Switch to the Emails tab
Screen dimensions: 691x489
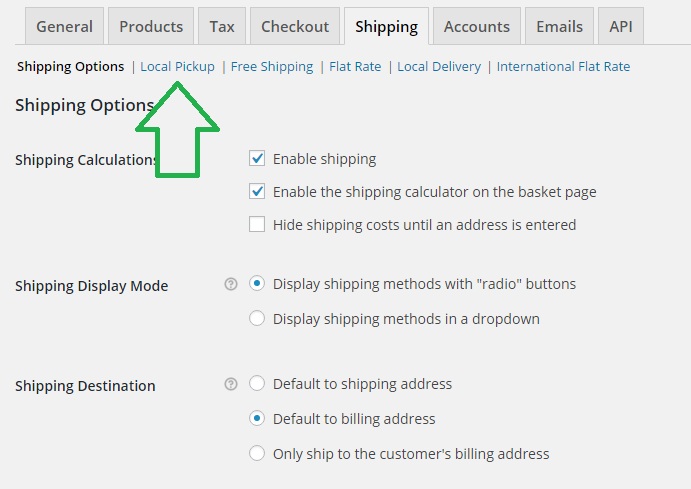point(559,26)
